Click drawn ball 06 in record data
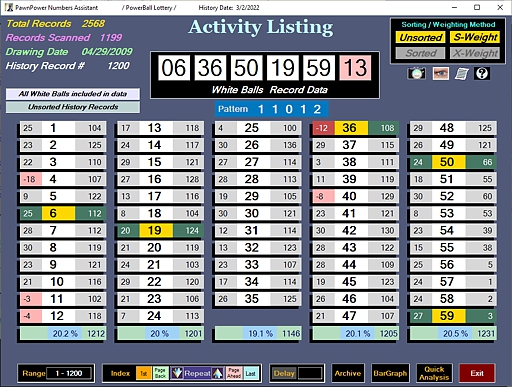 click(174, 68)
